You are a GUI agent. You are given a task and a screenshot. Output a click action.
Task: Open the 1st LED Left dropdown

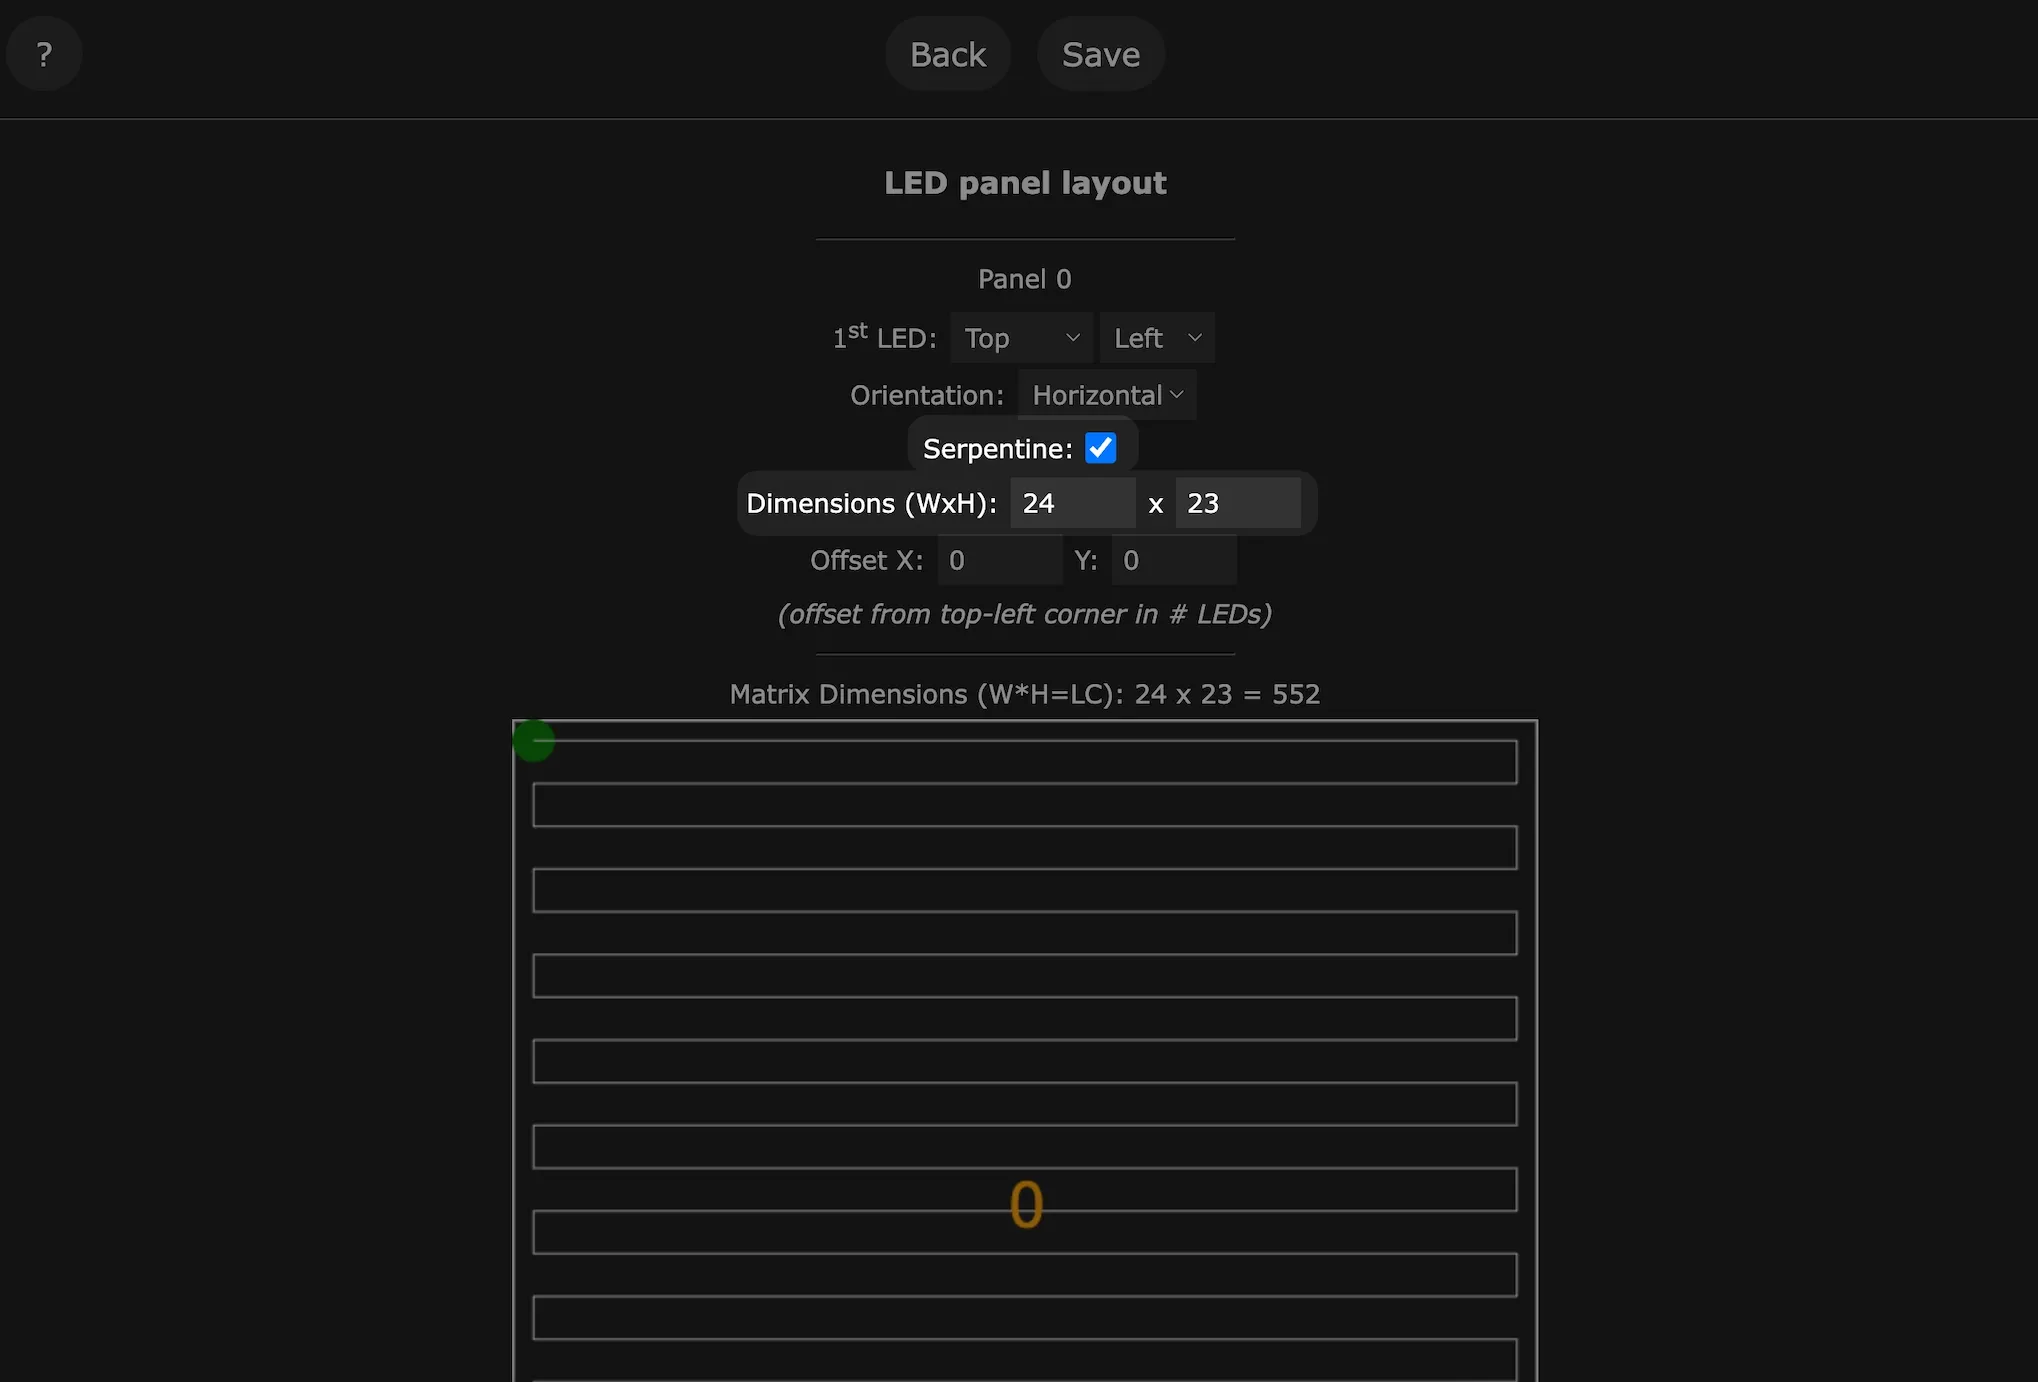tap(1156, 338)
